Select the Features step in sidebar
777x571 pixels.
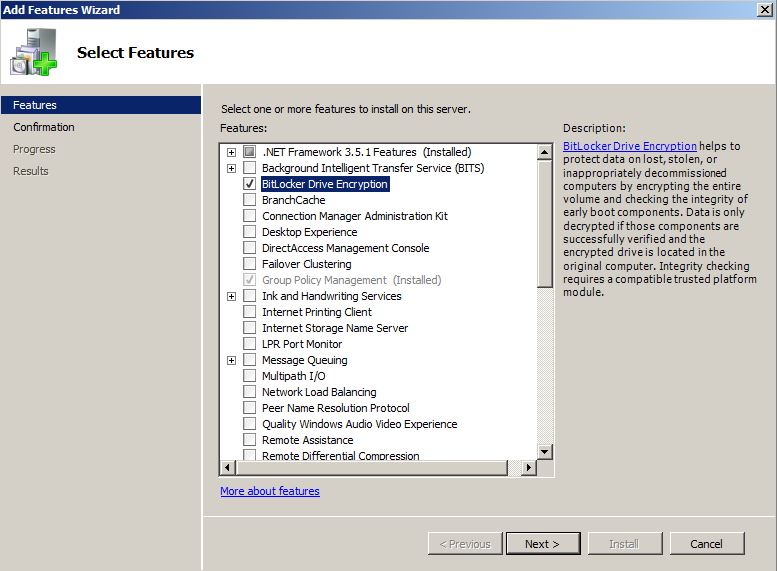click(101, 105)
